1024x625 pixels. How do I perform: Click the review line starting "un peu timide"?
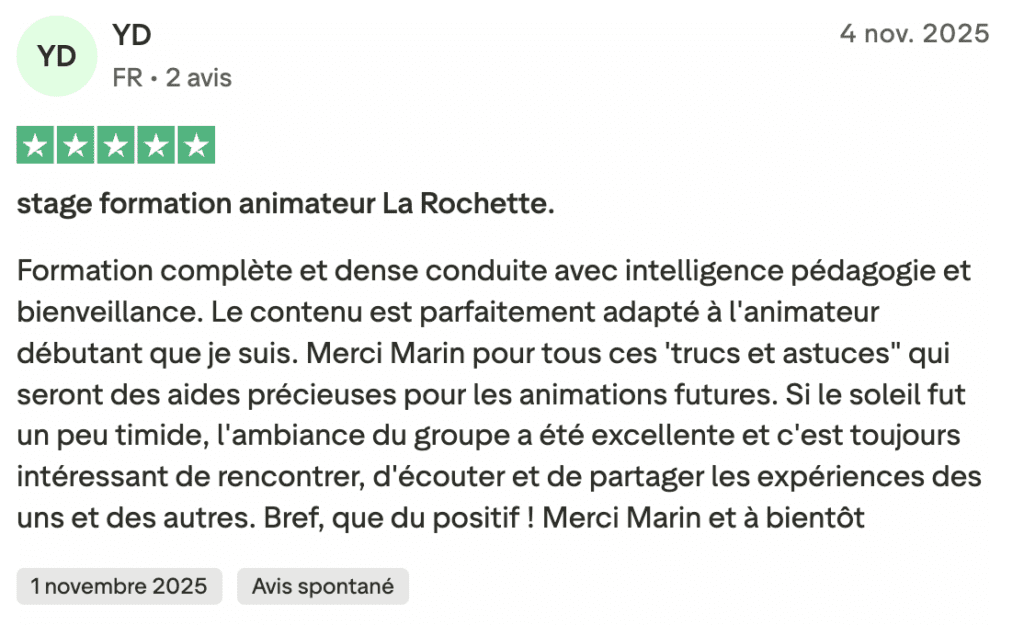click(489, 436)
